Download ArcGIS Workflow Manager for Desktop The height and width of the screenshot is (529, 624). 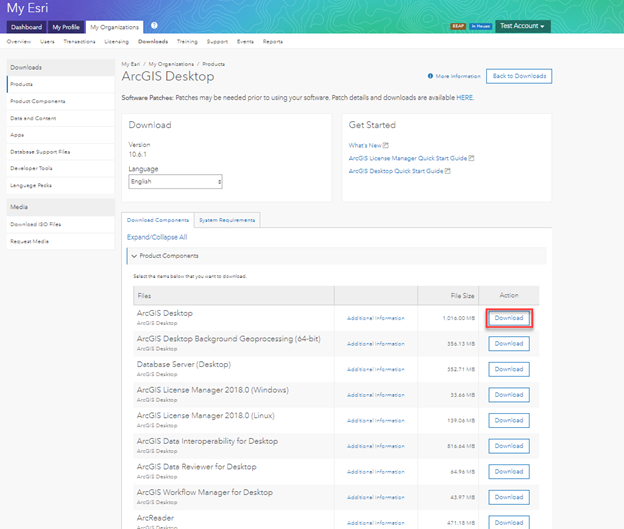509,497
